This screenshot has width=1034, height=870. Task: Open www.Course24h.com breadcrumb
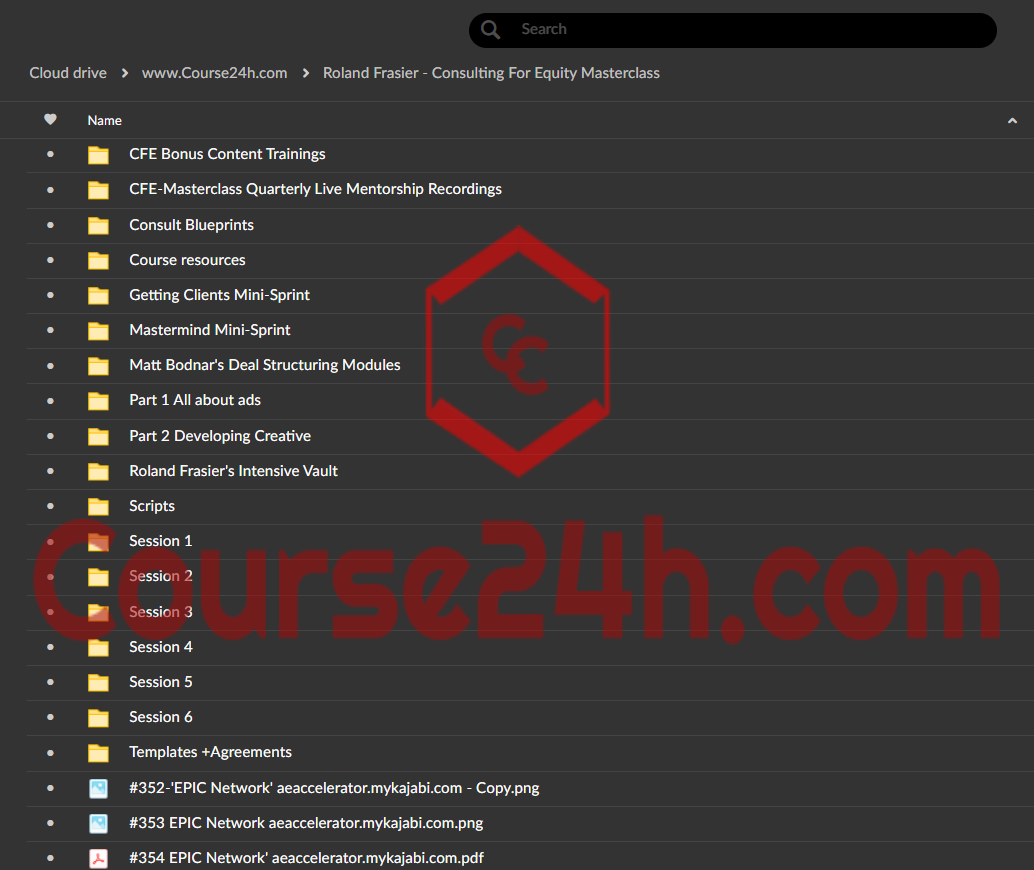pyautogui.click(x=214, y=73)
